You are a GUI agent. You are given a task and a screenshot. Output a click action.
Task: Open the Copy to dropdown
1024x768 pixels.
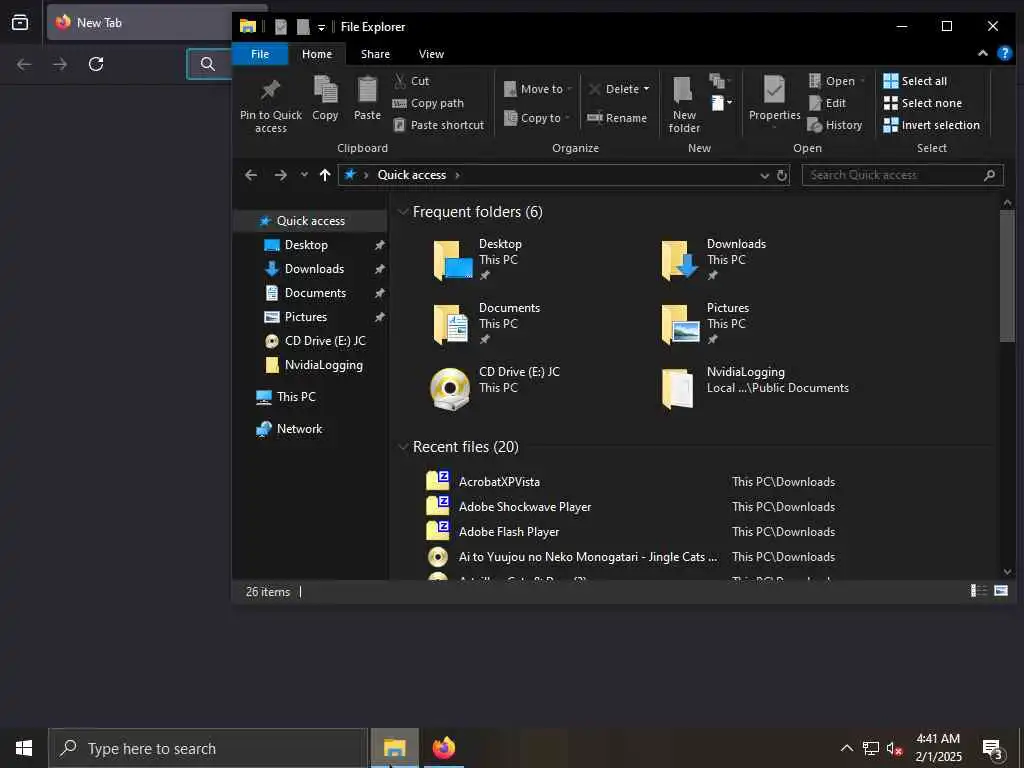tap(537, 118)
